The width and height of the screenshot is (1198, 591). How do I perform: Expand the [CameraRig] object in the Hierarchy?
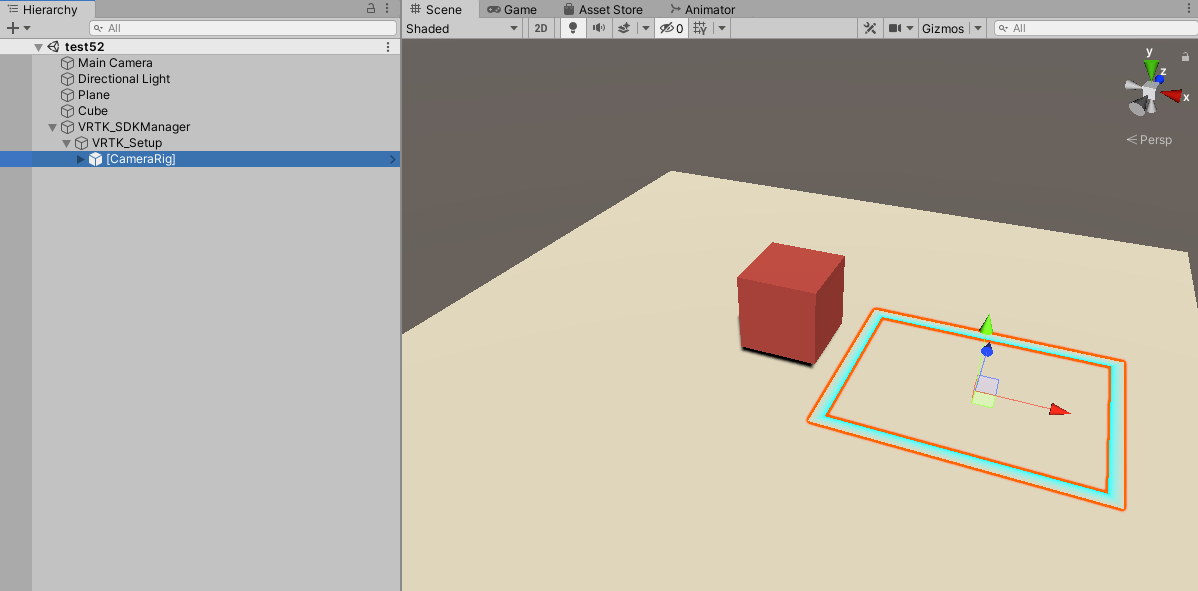point(80,158)
